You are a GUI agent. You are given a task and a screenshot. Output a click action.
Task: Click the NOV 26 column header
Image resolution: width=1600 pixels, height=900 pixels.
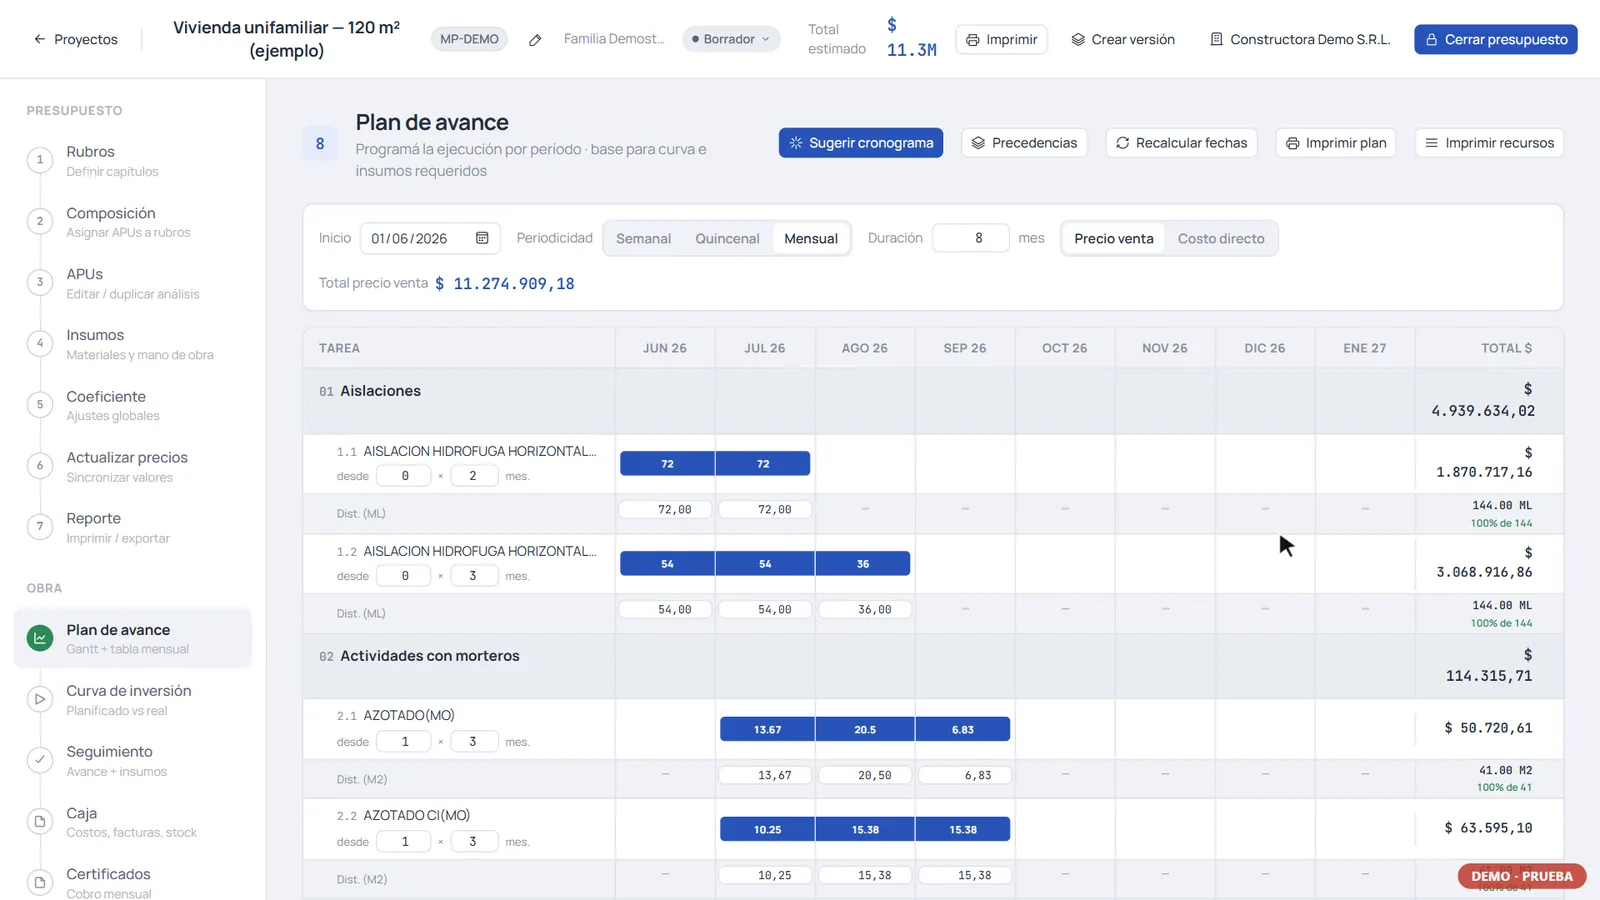pos(1165,348)
